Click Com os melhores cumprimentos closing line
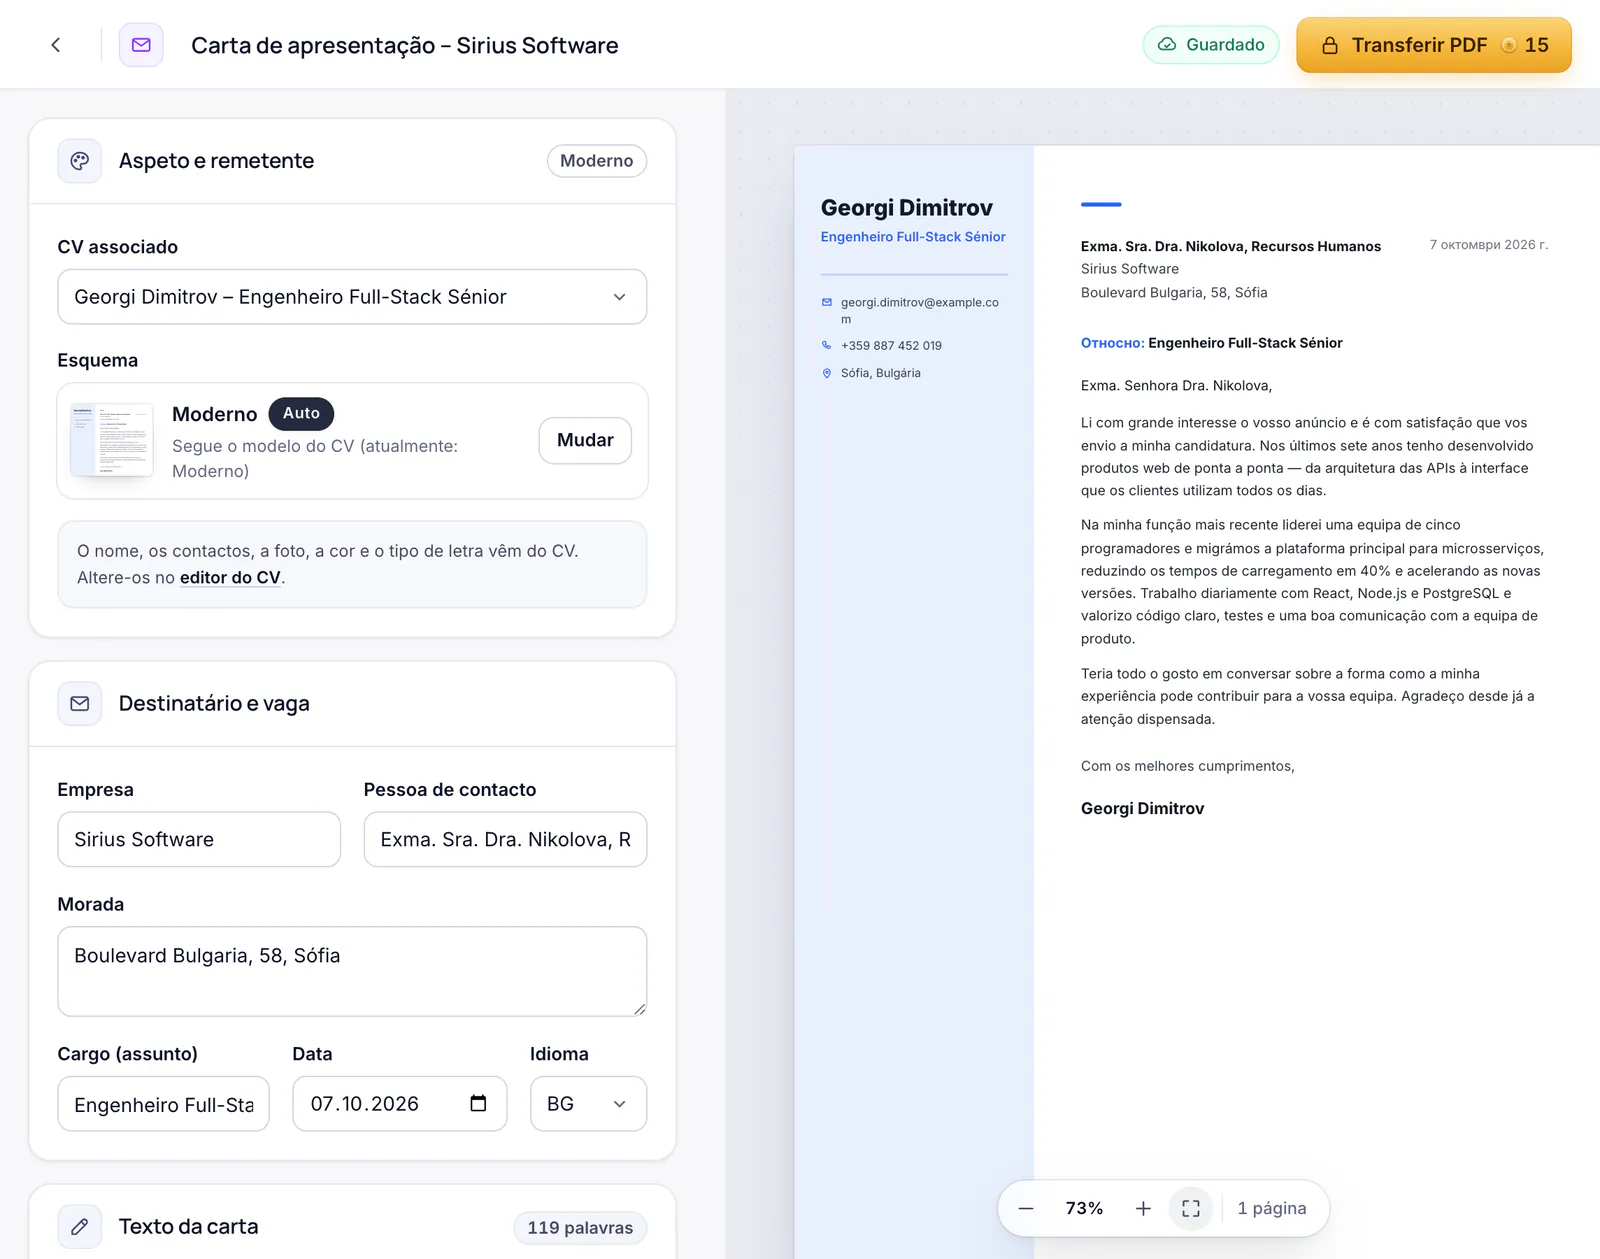This screenshot has width=1600, height=1259. point(1188,766)
